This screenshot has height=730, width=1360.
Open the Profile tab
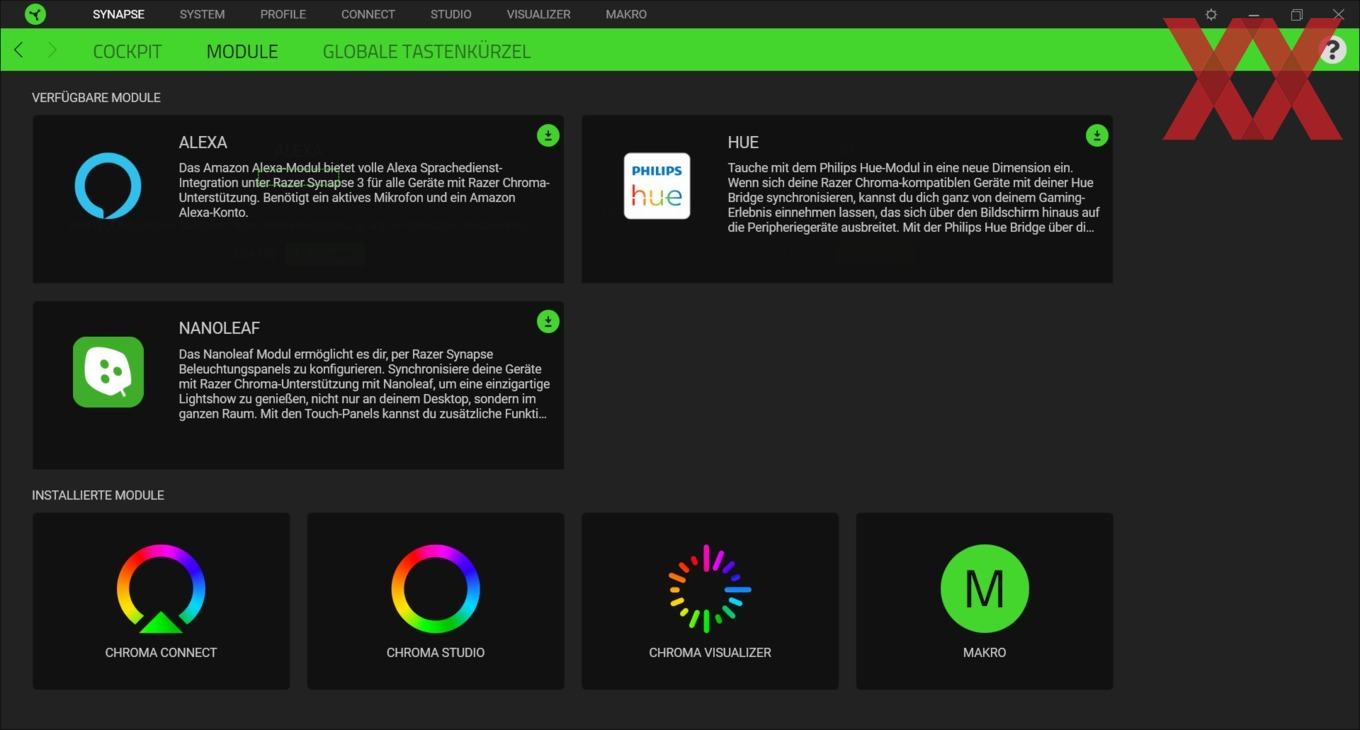tap(283, 14)
